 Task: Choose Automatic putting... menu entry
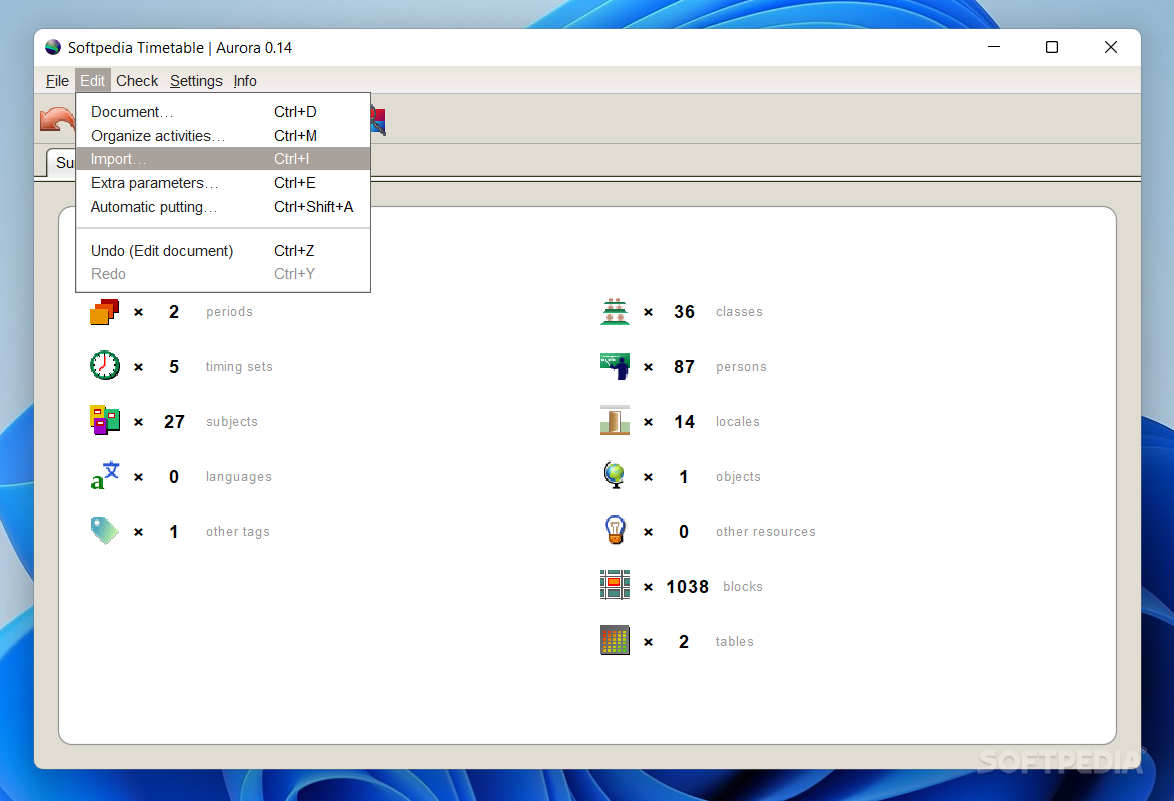(x=223, y=207)
